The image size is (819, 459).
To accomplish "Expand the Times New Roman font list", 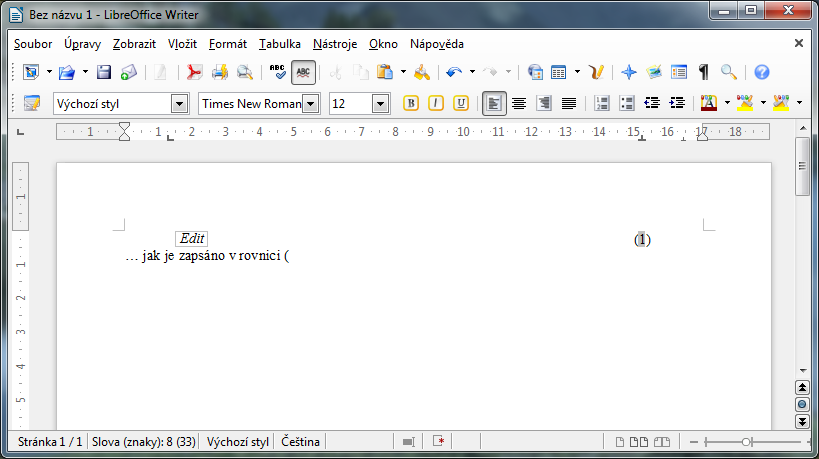I will point(311,104).
